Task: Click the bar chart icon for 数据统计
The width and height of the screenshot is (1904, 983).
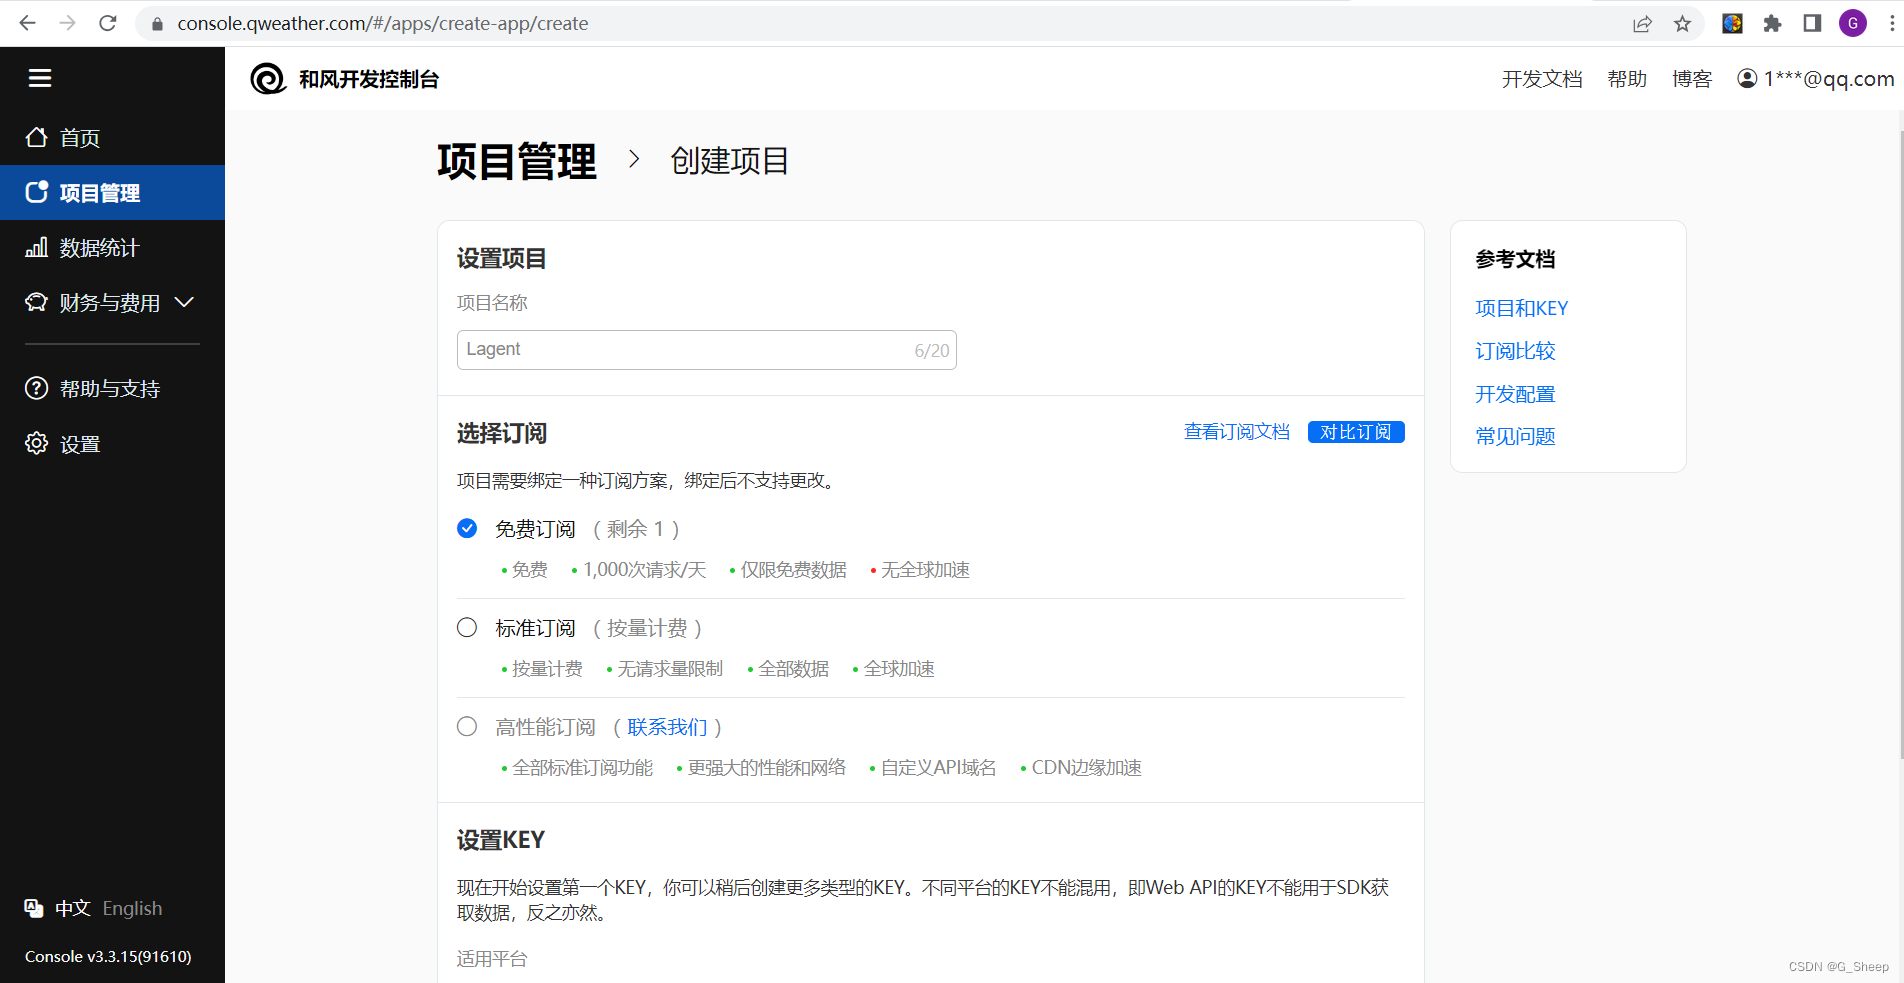Action: tap(37, 247)
